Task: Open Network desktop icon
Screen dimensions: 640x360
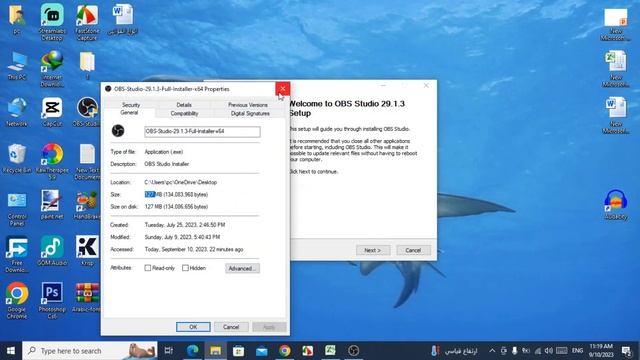Action: 17,112
